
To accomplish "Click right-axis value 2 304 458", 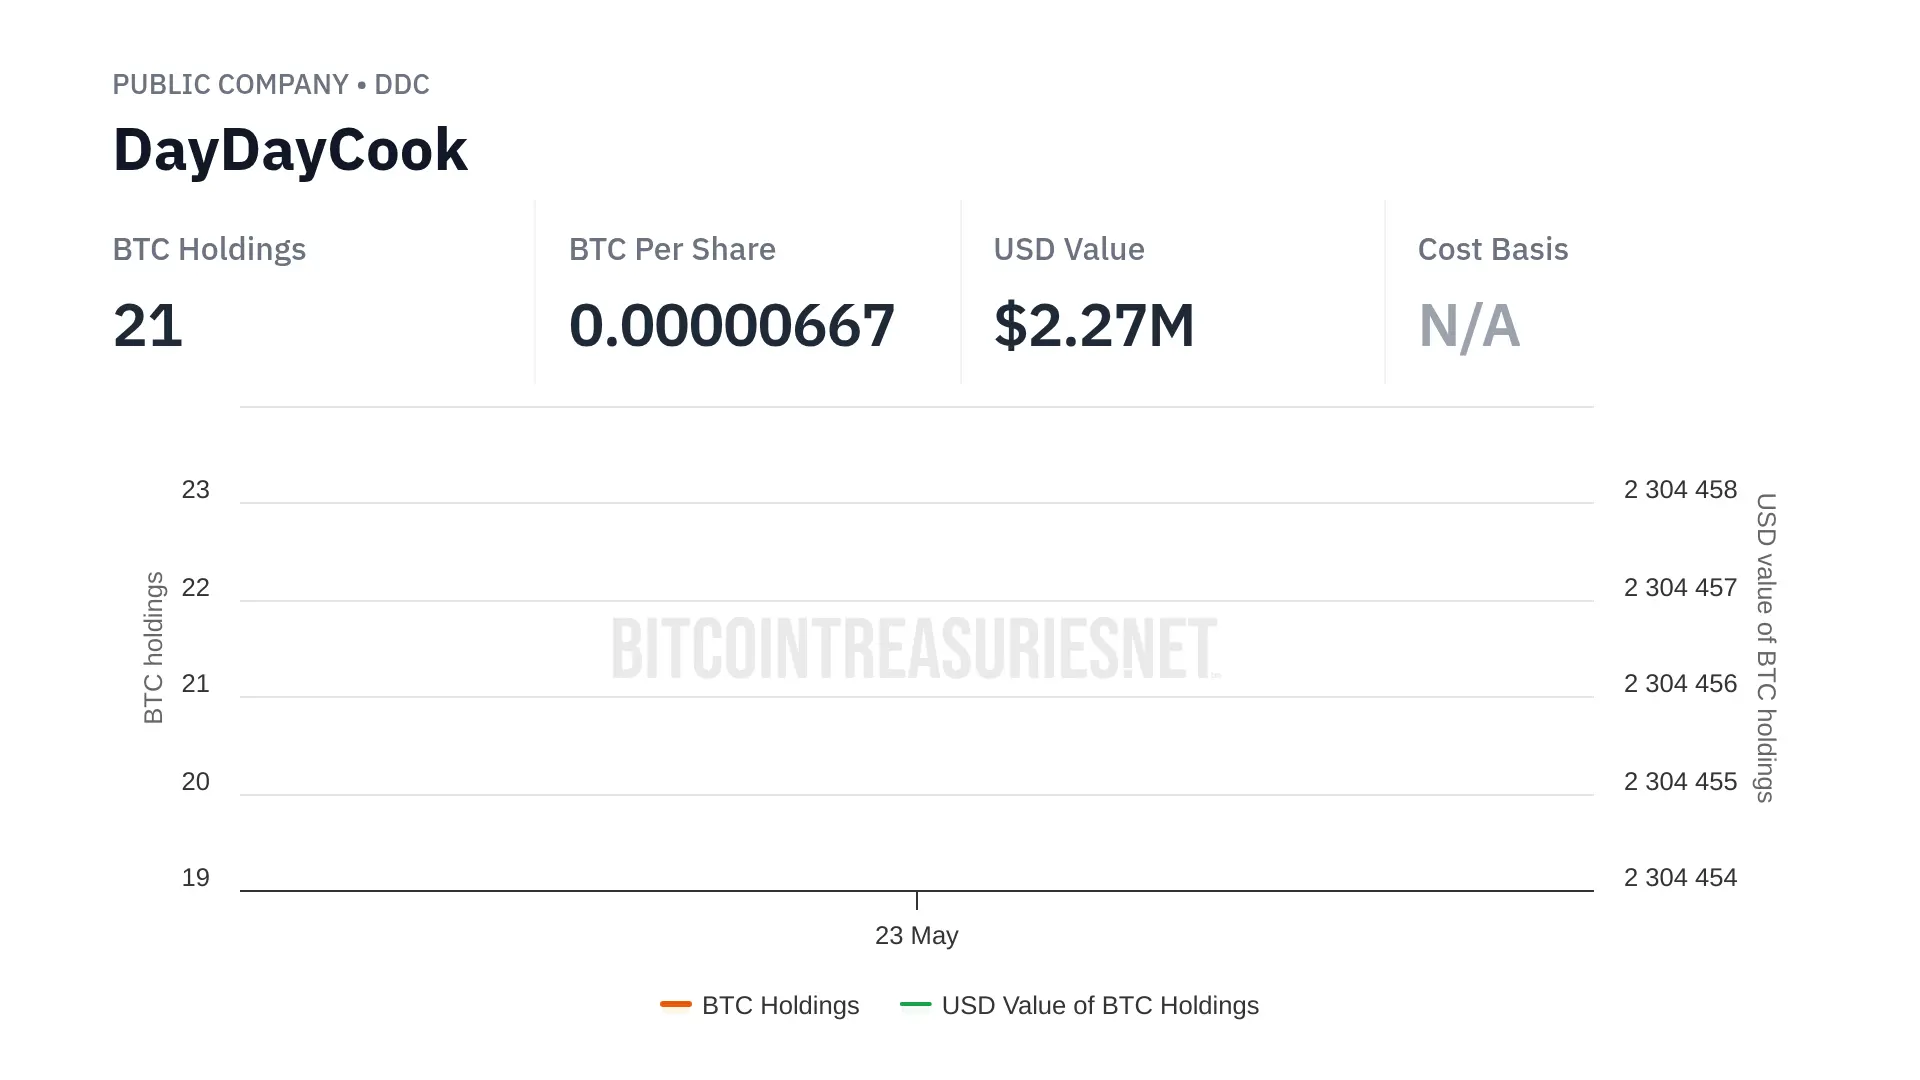I will (x=1680, y=490).
